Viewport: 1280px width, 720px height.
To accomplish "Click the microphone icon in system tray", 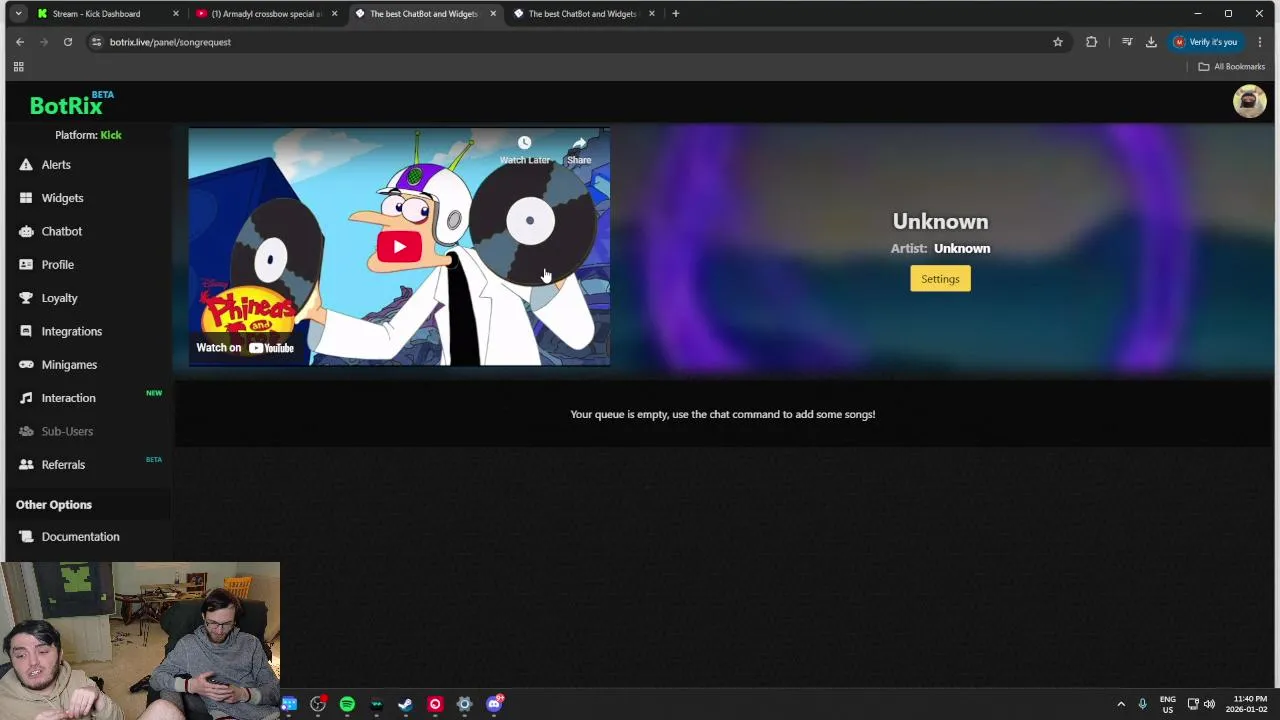I will click(1142, 704).
